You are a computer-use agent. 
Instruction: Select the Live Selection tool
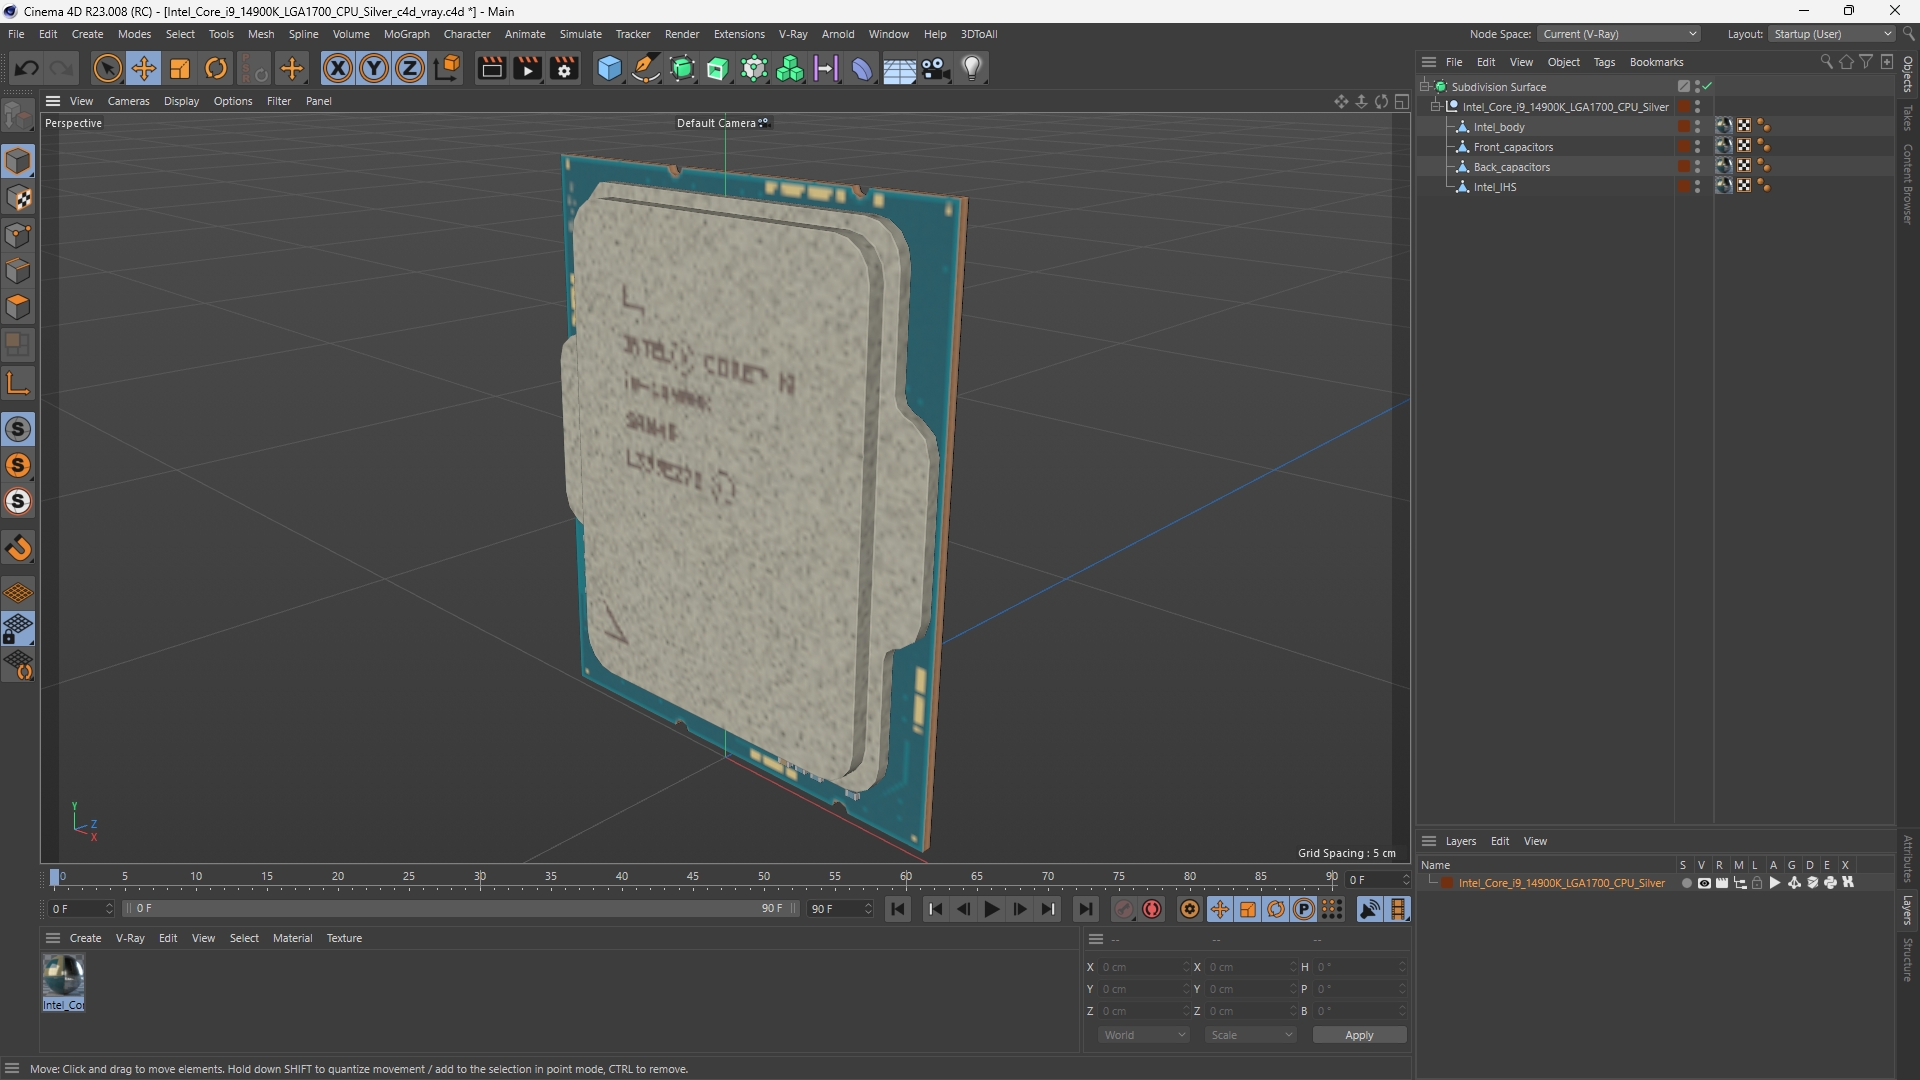click(x=107, y=68)
